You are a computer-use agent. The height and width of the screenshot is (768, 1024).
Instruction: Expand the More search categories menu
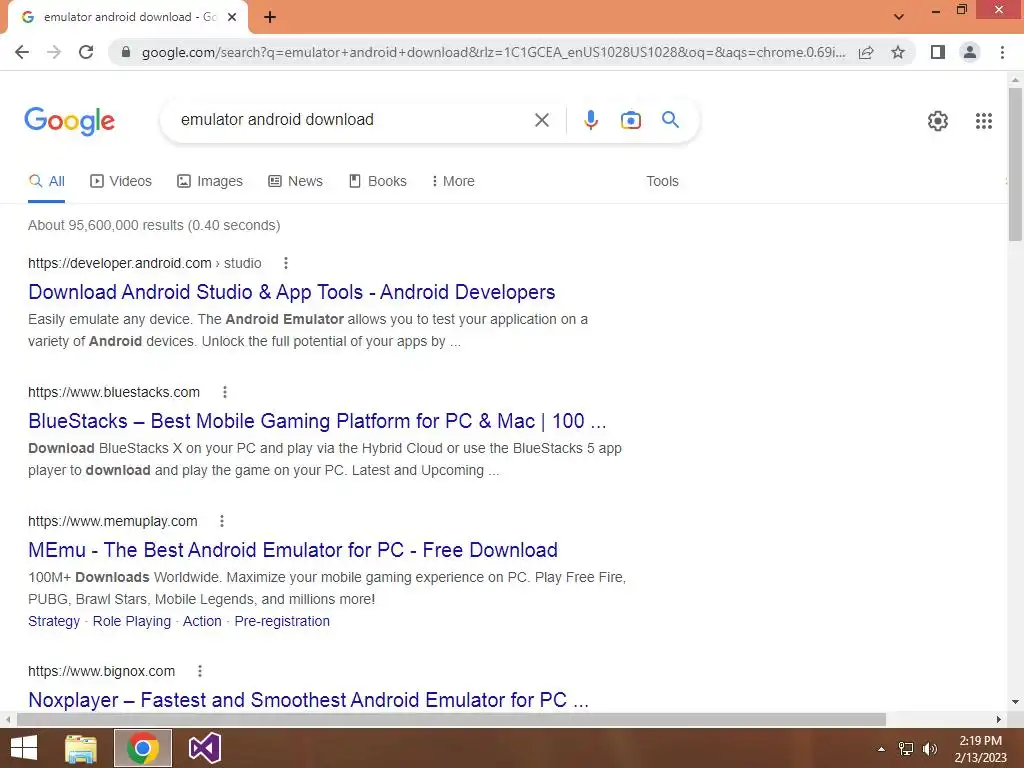point(453,182)
